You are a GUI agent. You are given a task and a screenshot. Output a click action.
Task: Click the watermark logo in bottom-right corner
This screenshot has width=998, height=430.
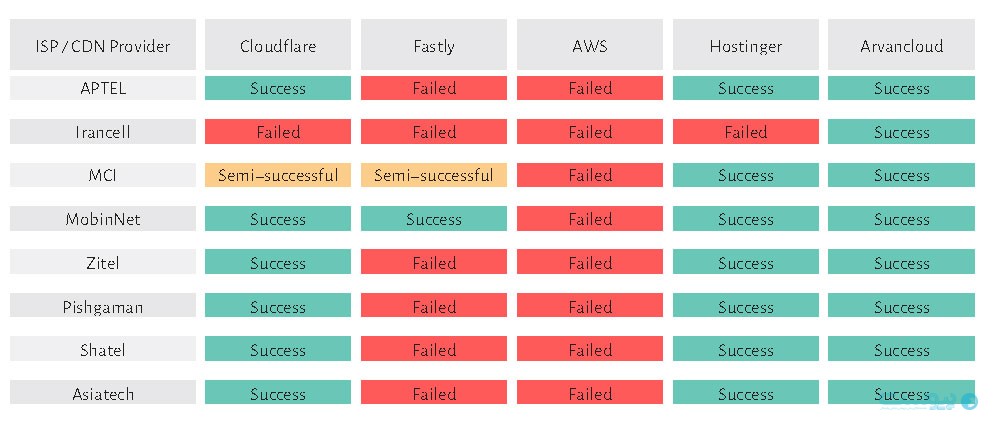point(929,401)
